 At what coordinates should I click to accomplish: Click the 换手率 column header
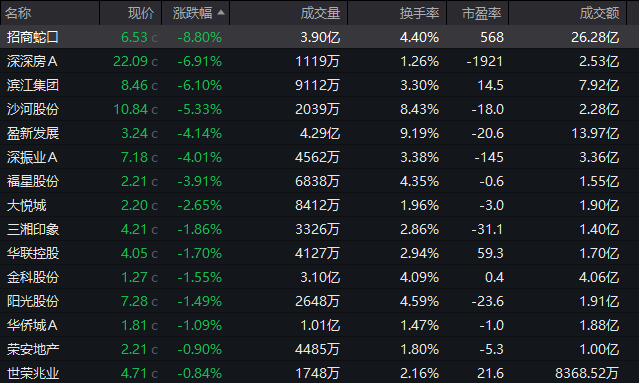[419, 13]
